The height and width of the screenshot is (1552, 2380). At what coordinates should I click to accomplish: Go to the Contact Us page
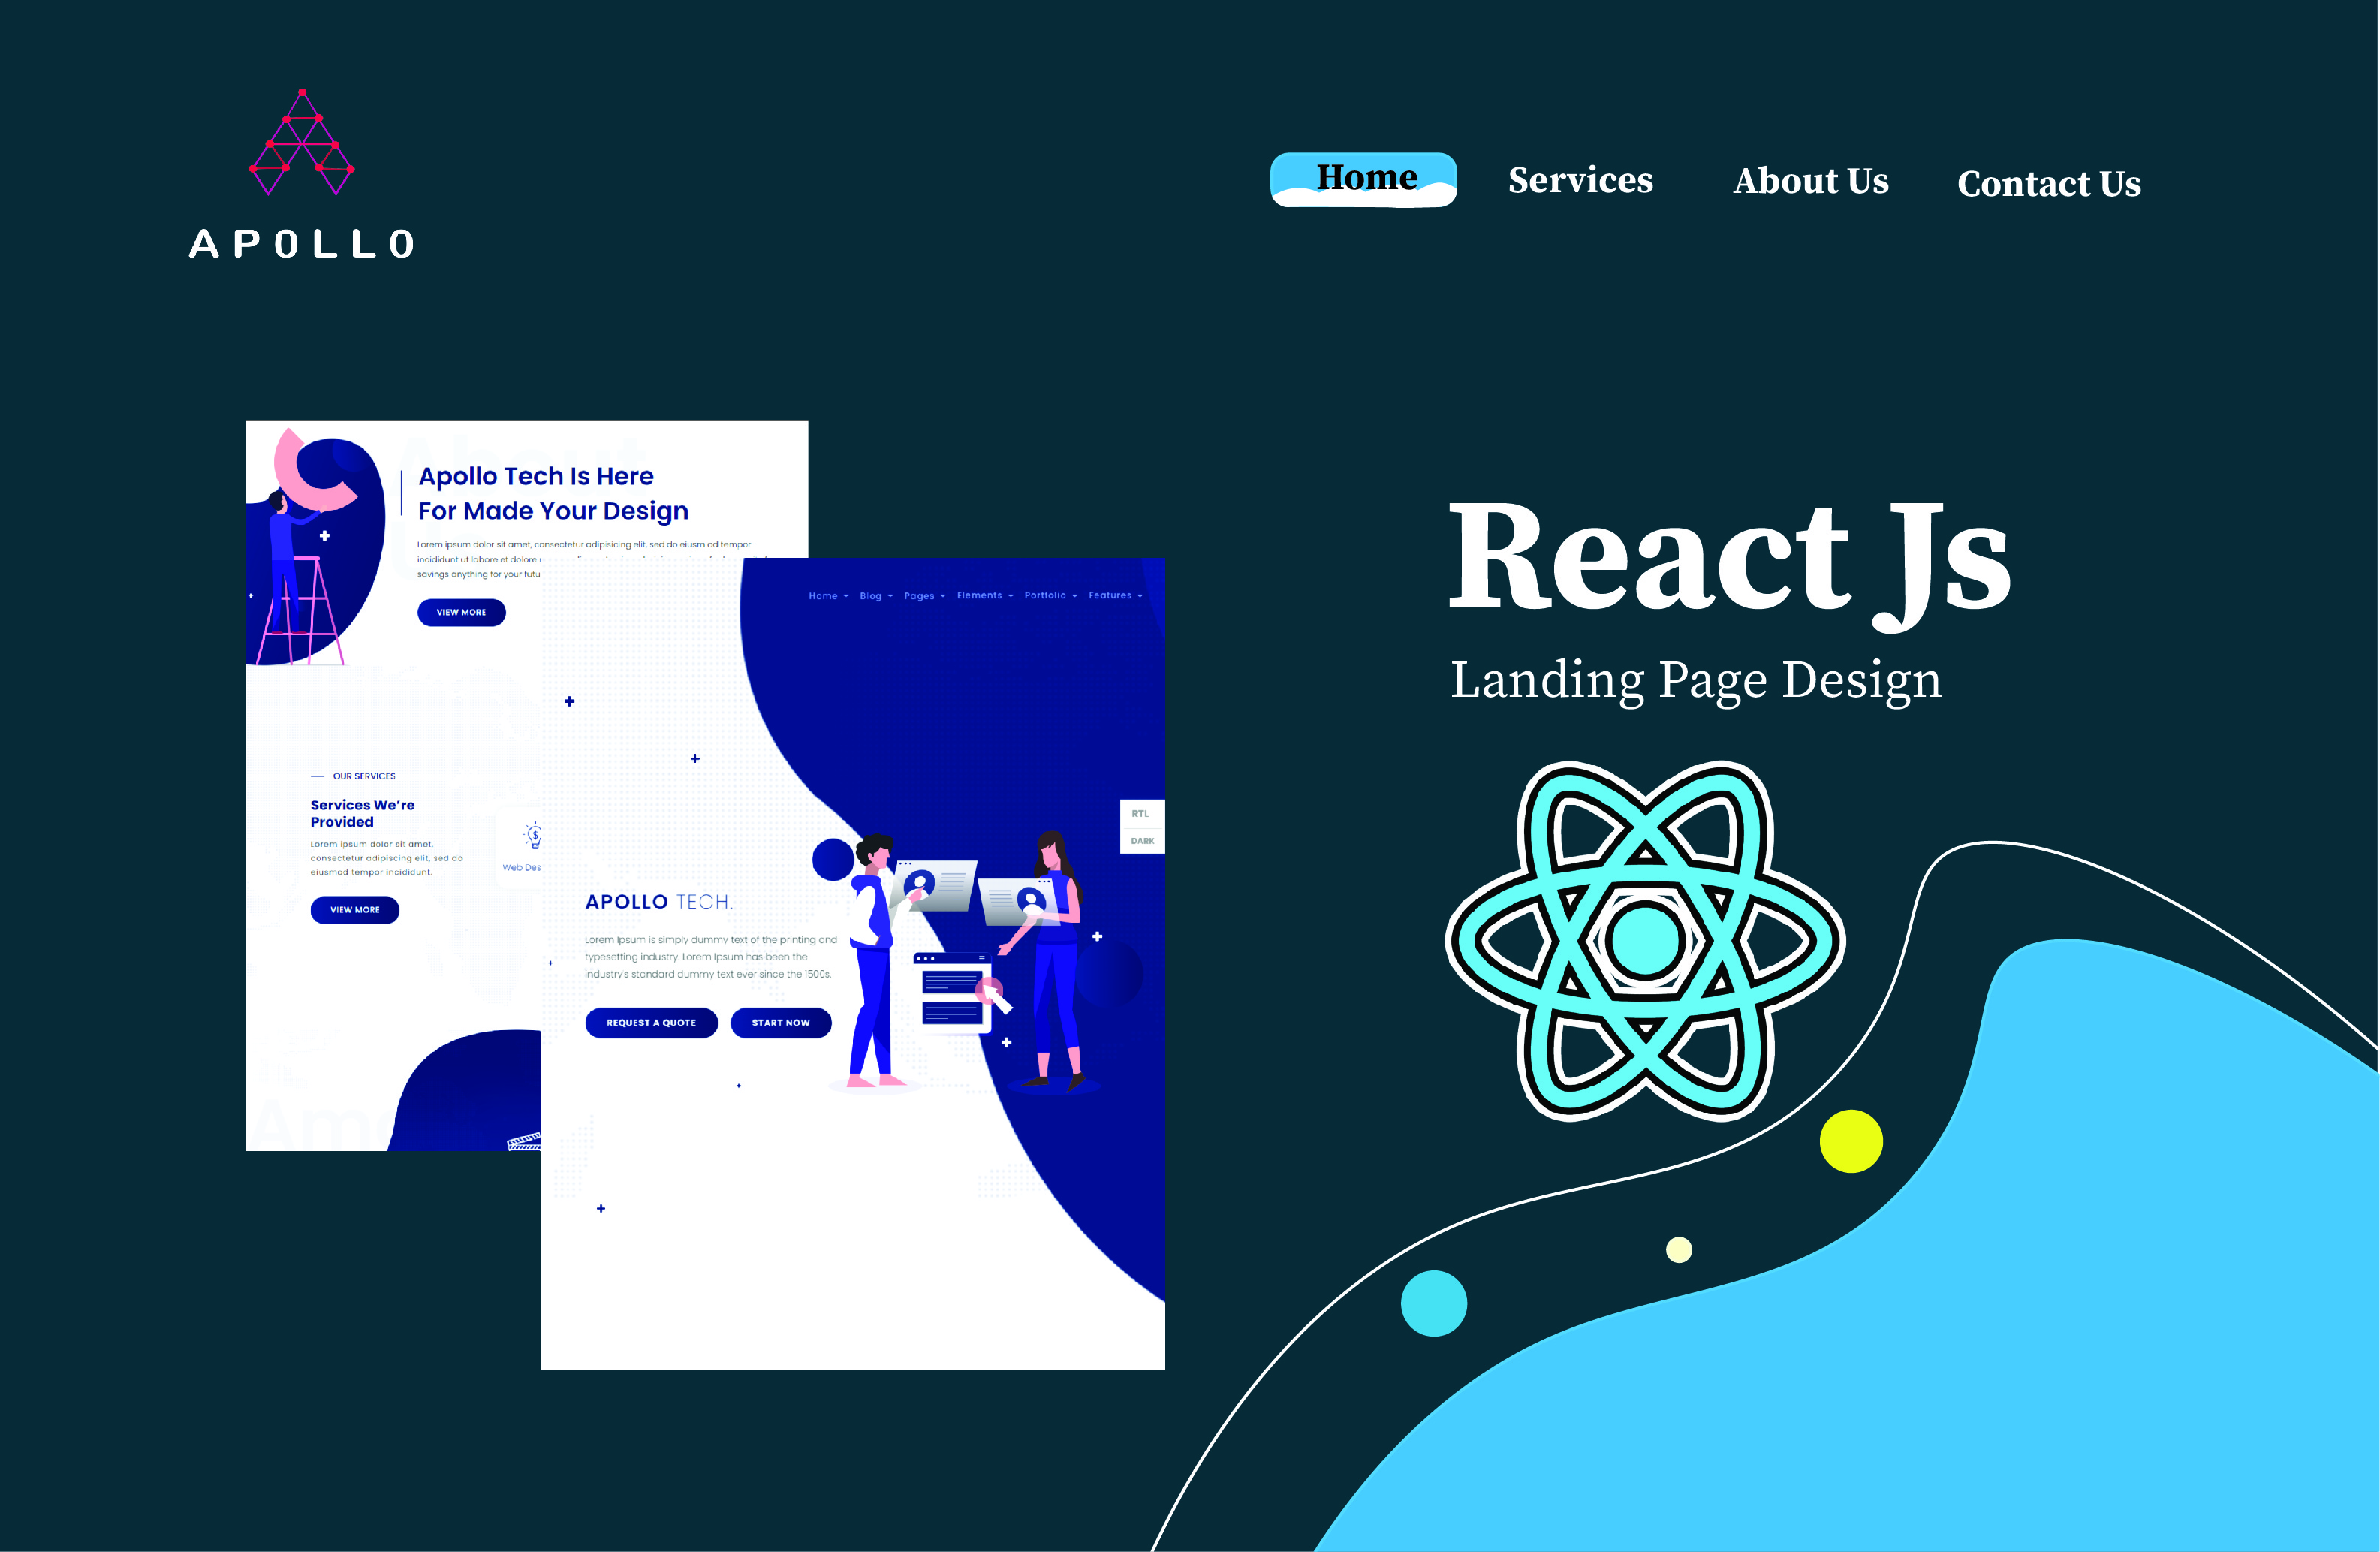(2048, 184)
